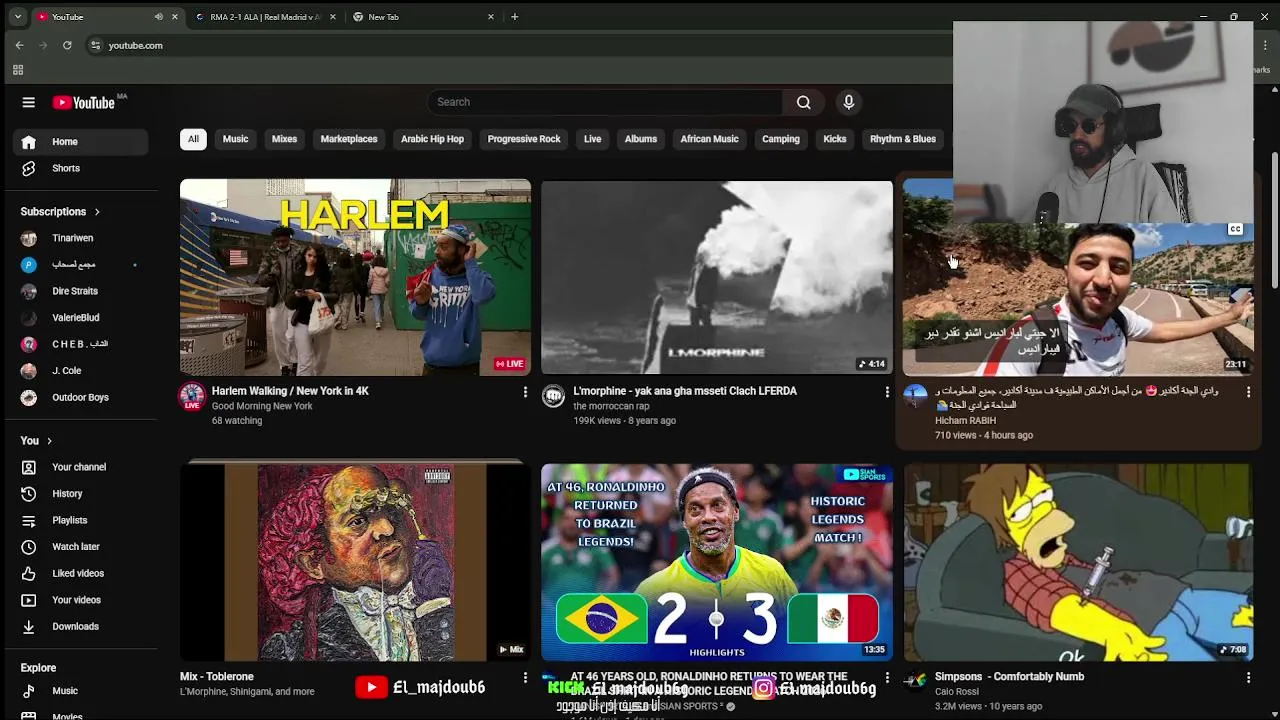Select the Arabic Hip Hop chip
Screen dimensions: 1280x720
click(x=432, y=139)
